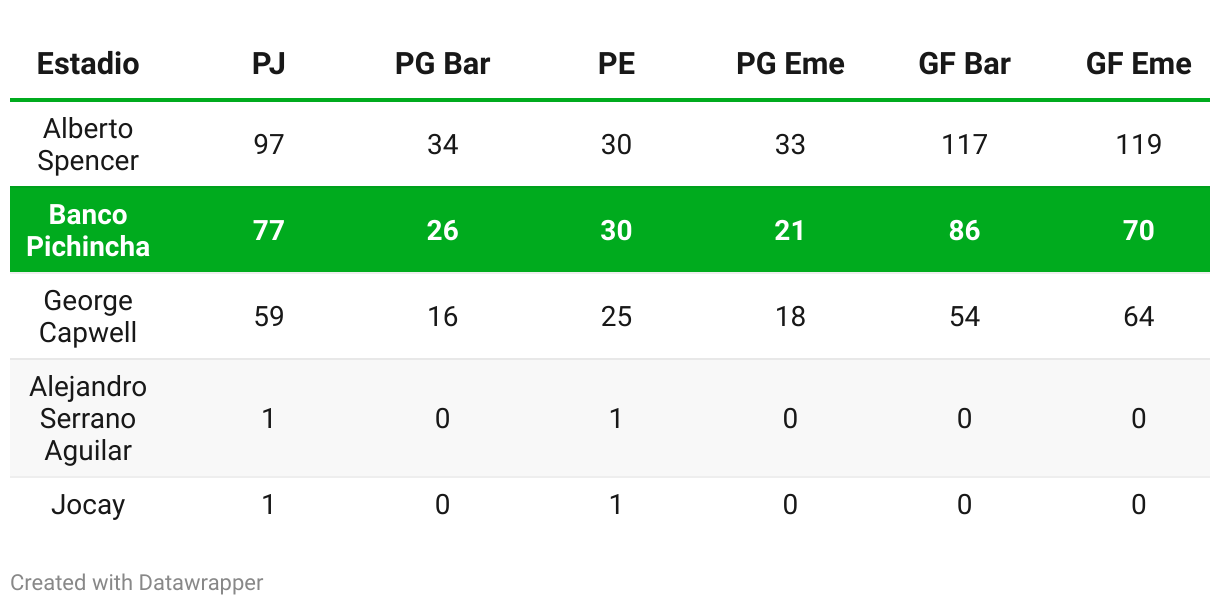Select the Alberto Spencer stadium cell

pos(88,144)
